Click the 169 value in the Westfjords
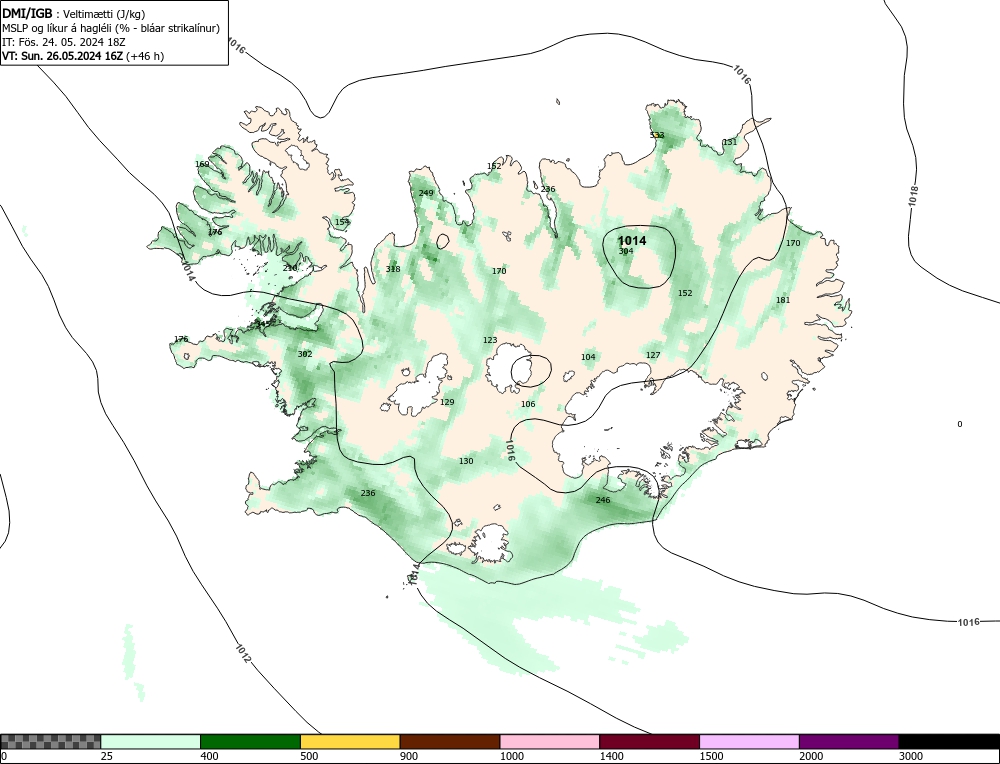 [202, 164]
